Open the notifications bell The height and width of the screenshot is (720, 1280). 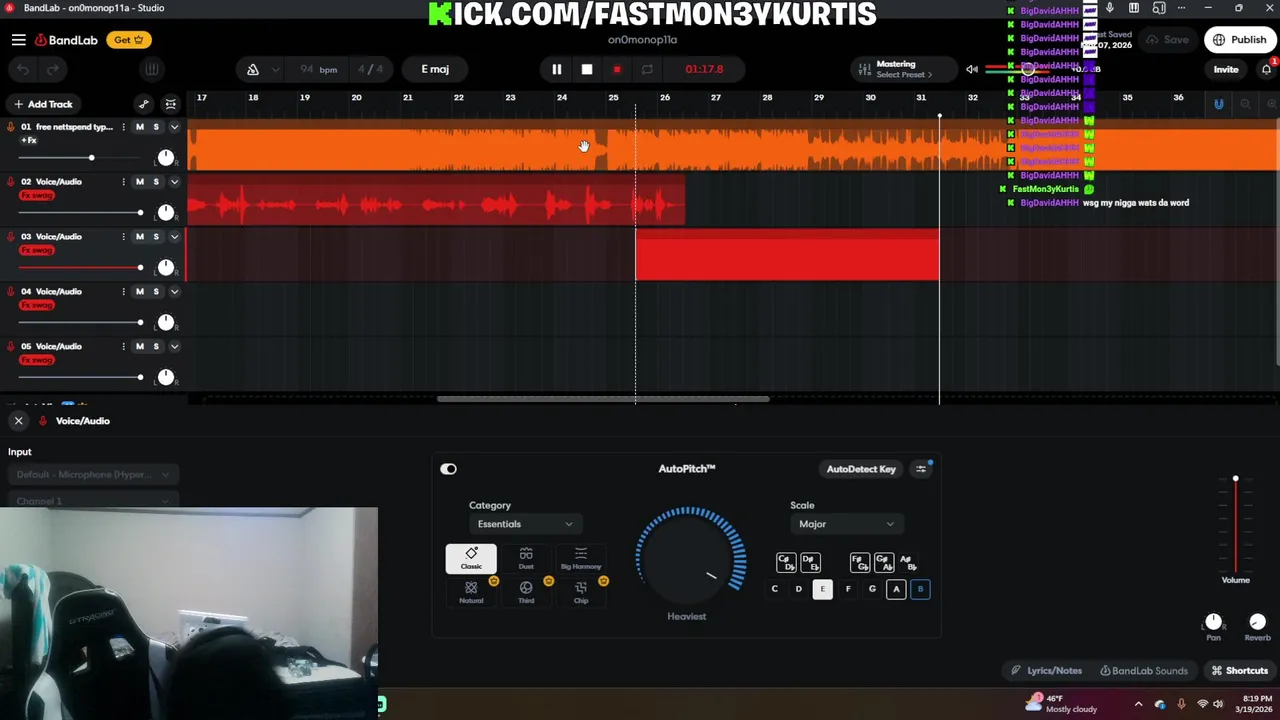(1266, 69)
